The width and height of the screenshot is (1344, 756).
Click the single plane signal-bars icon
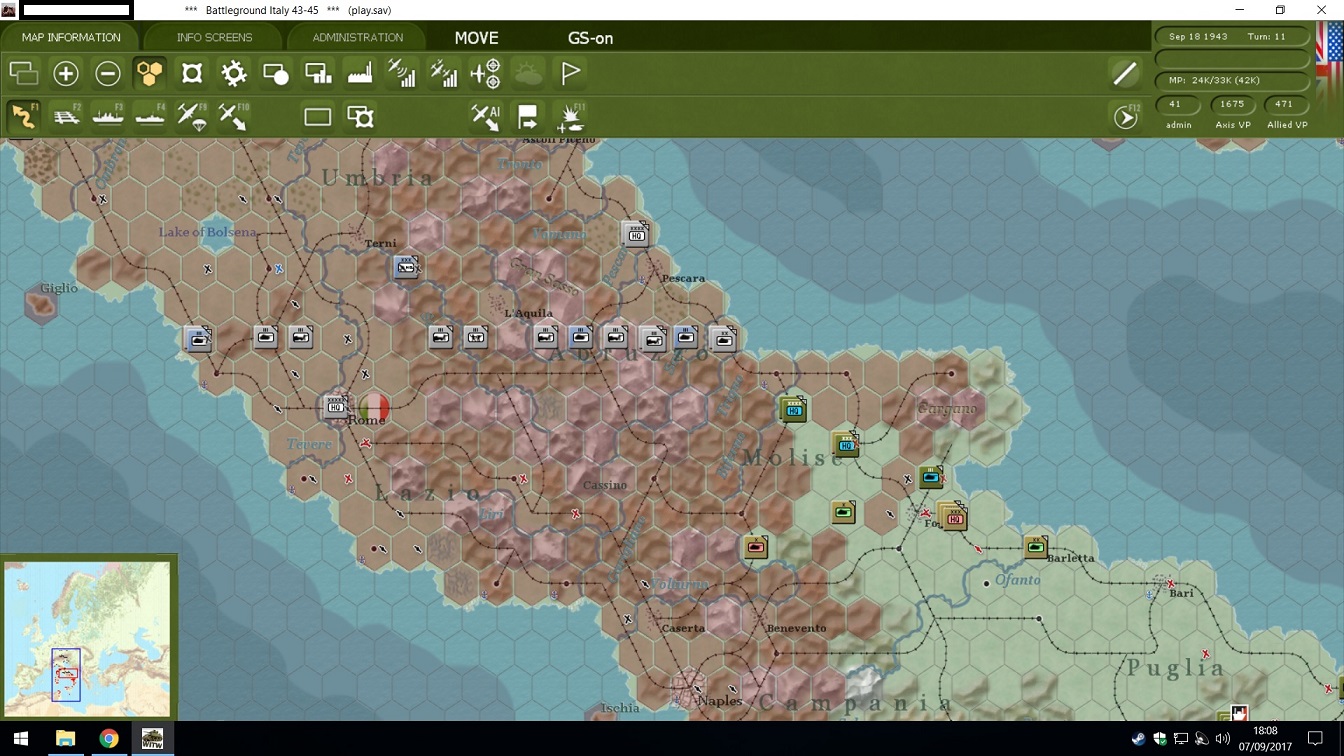coord(402,73)
